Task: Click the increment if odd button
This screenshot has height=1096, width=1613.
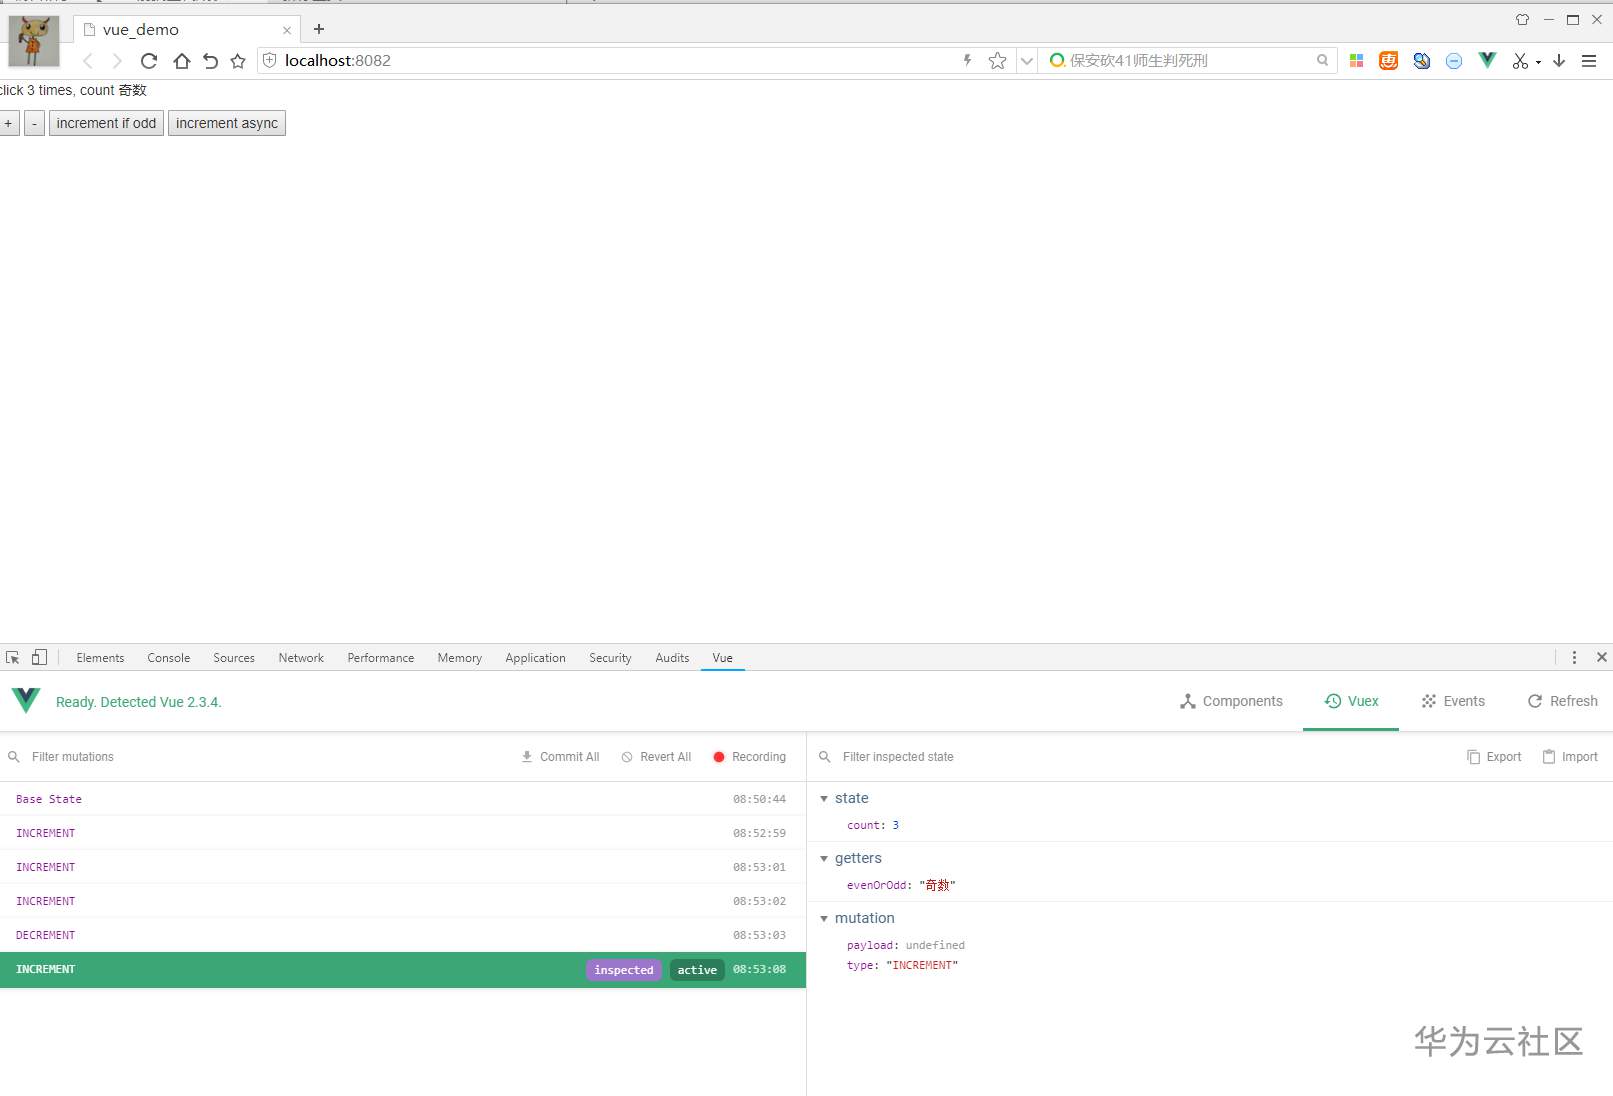Action: click(x=106, y=123)
